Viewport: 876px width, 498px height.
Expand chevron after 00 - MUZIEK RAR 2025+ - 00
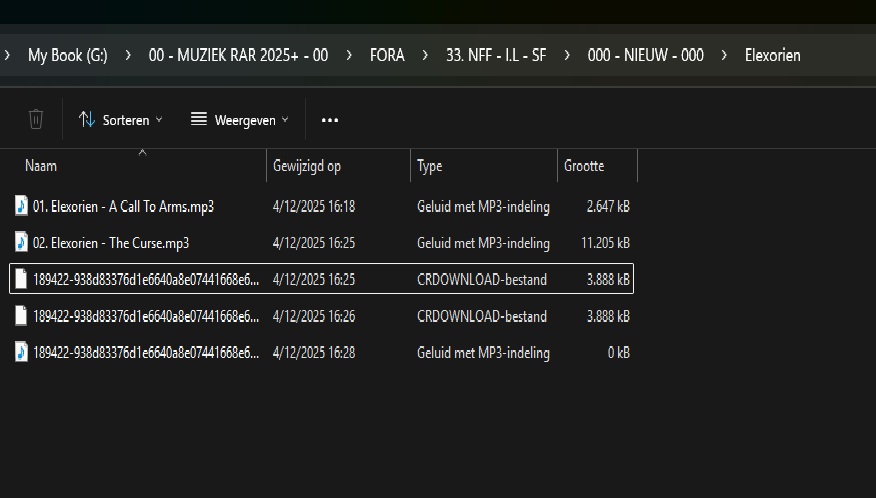tap(349, 55)
